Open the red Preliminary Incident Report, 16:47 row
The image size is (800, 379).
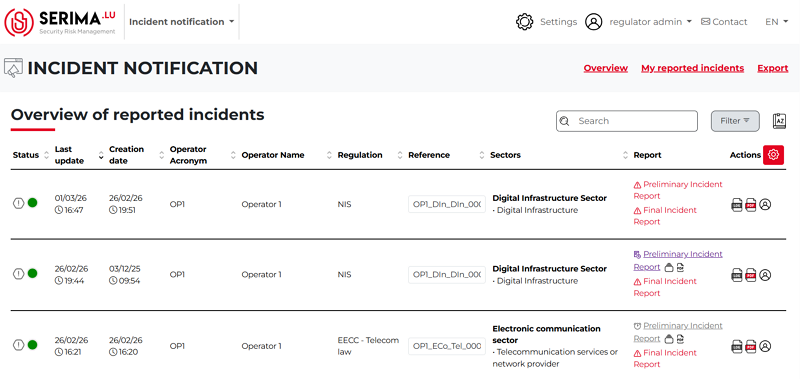pos(678,190)
